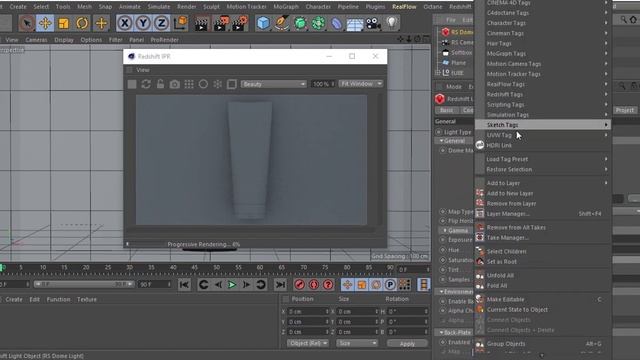The height and width of the screenshot is (360, 640).
Task: Toggle Position keyframe channel icon
Action: pos(347,285)
